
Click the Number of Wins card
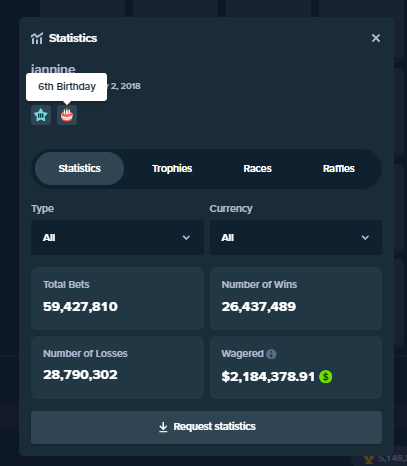coord(296,298)
